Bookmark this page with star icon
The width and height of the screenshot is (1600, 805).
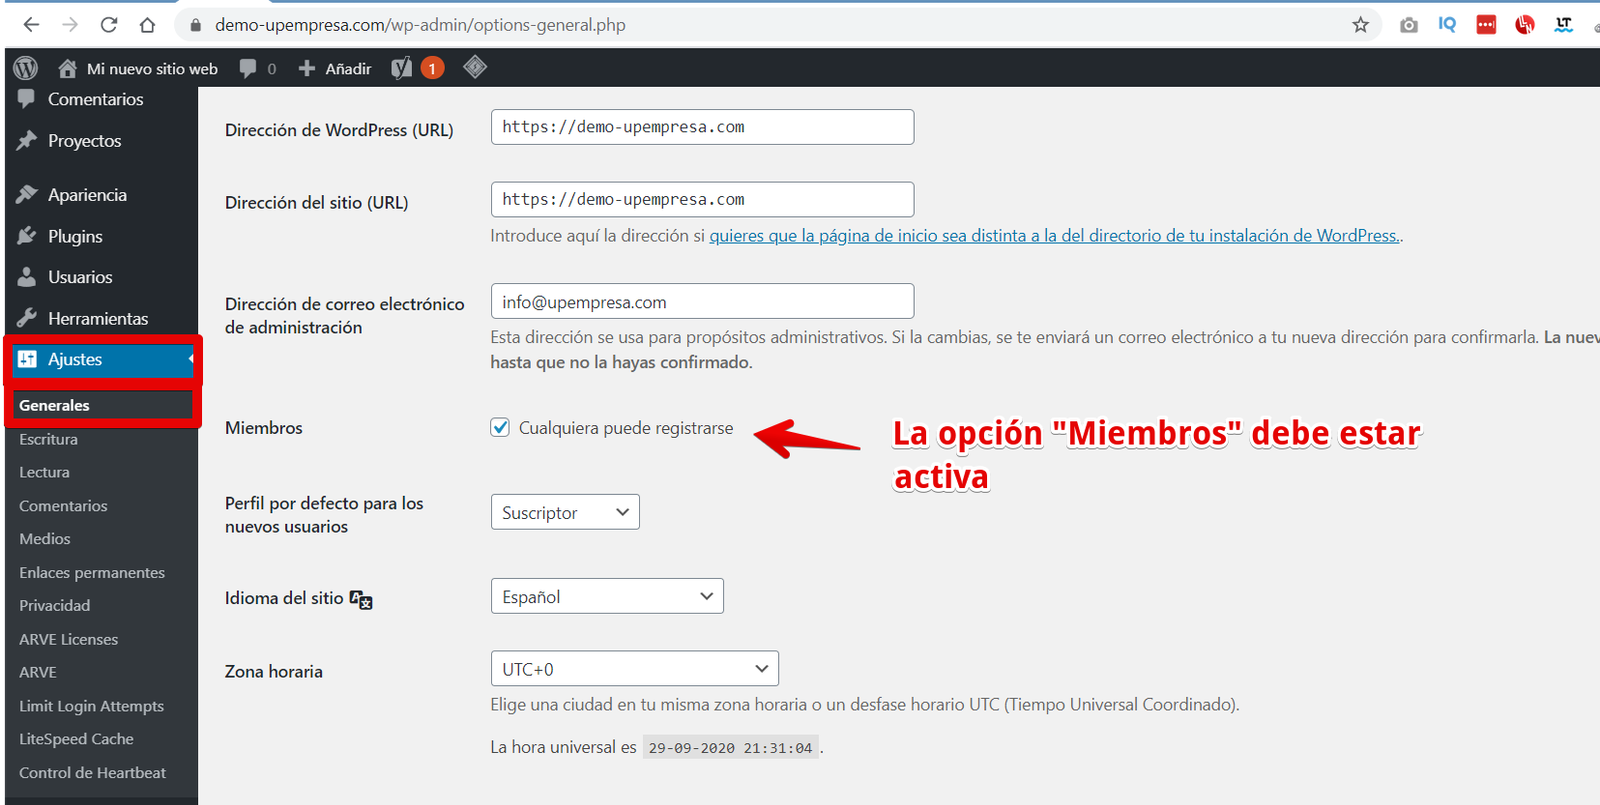(1361, 25)
